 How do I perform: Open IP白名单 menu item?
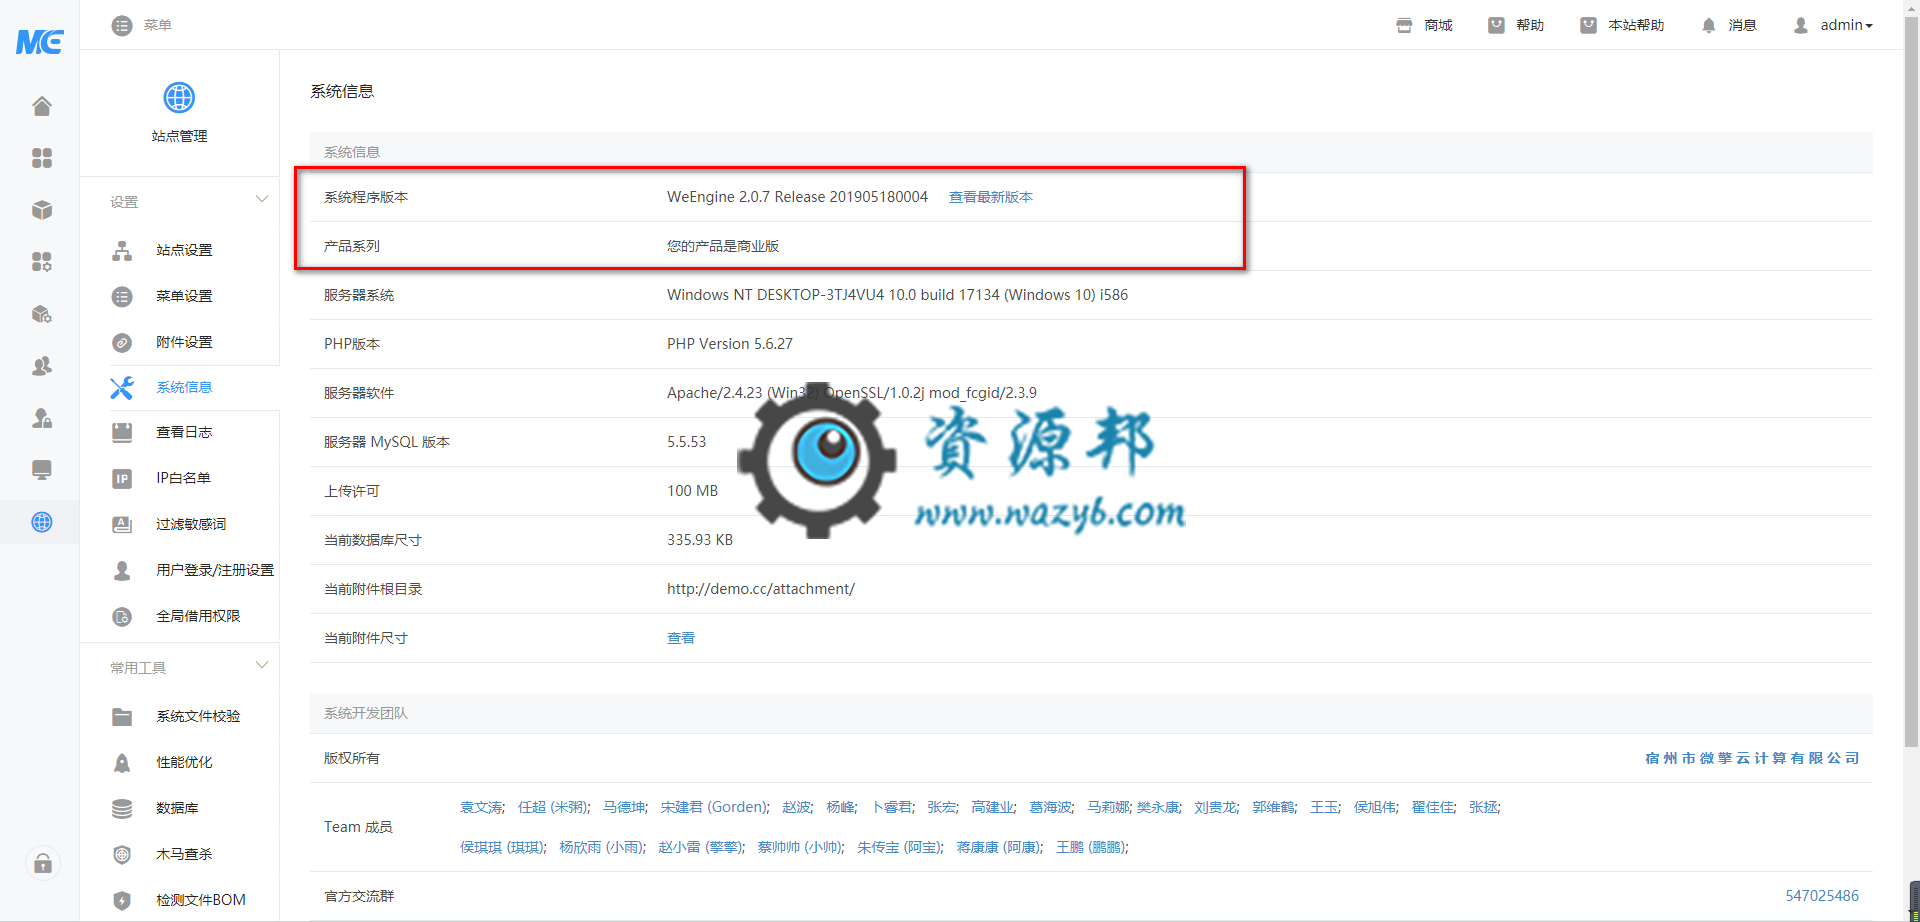(x=183, y=478)
